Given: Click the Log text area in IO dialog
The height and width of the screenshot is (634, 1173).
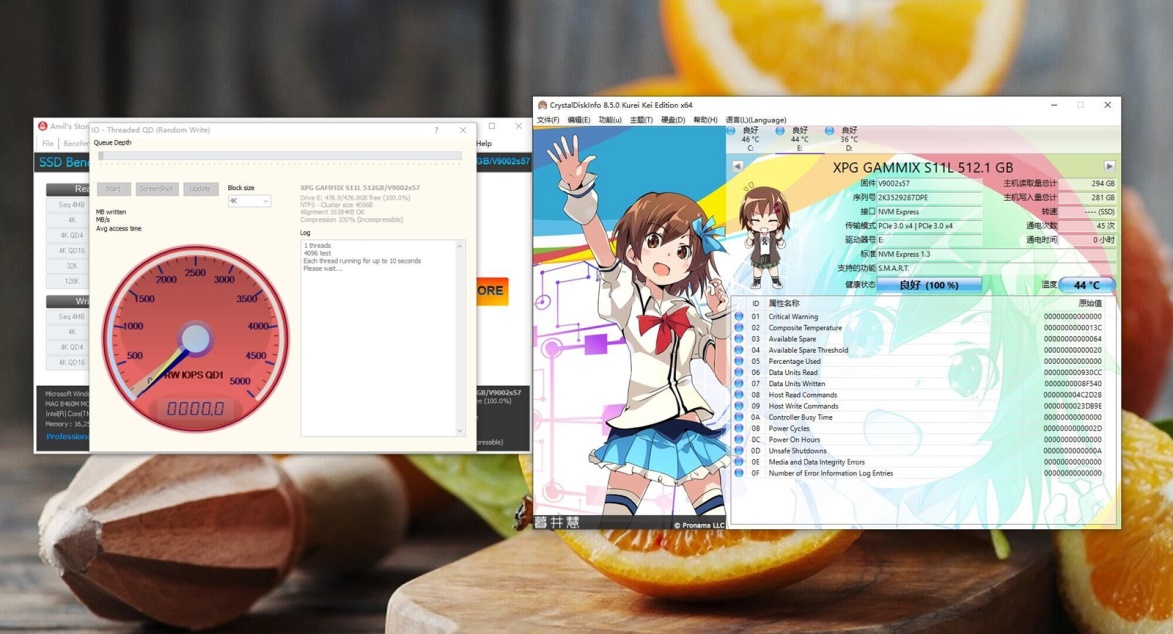Looking at the screenshot, I should (x=378, y=338).
